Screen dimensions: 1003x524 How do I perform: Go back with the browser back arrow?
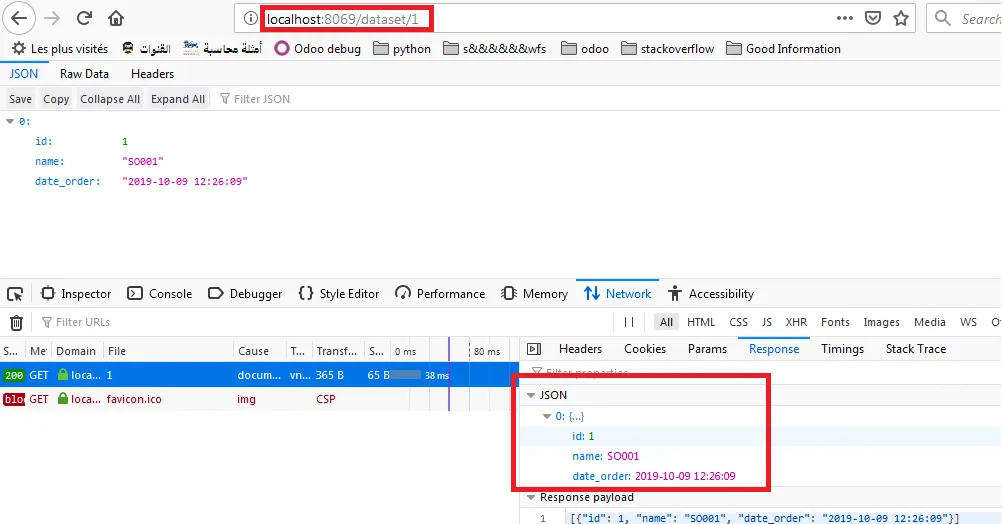pyautogui.click(x=19, y=18)
